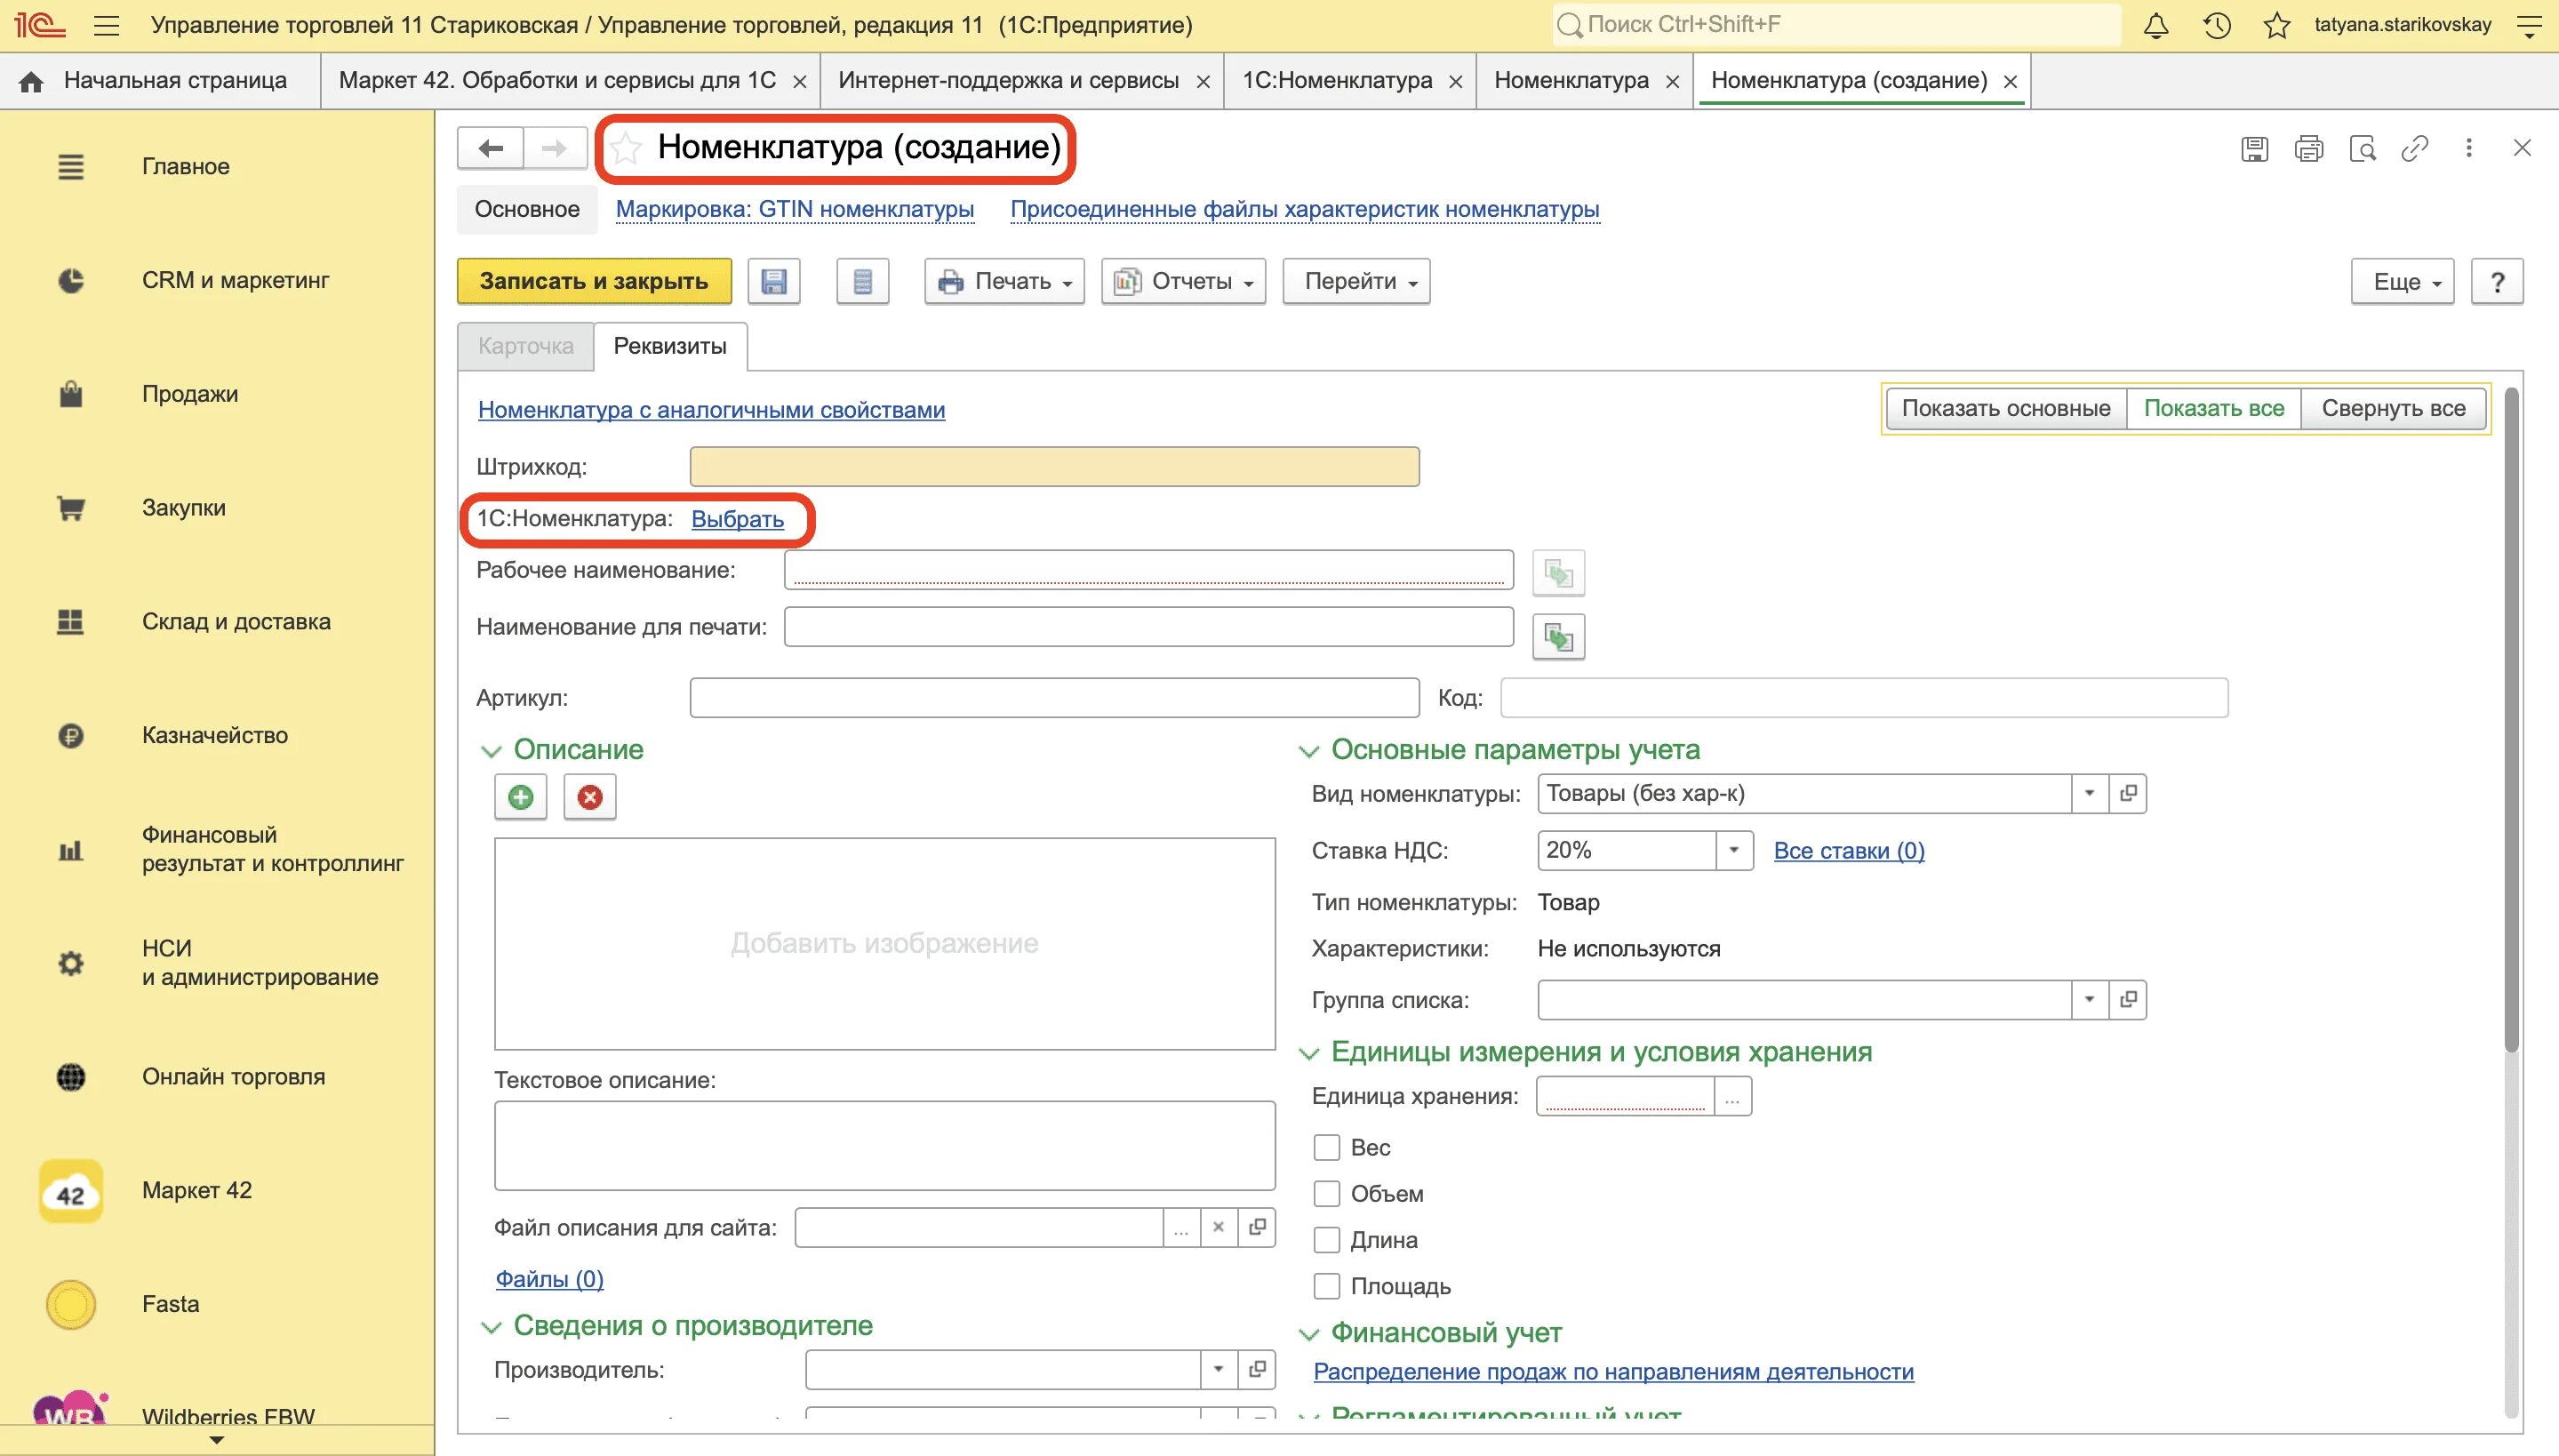The height and width of the screenshot is (1456, 2559).
Task: Click the list document icon next to save
Action: tap(862, 281)
